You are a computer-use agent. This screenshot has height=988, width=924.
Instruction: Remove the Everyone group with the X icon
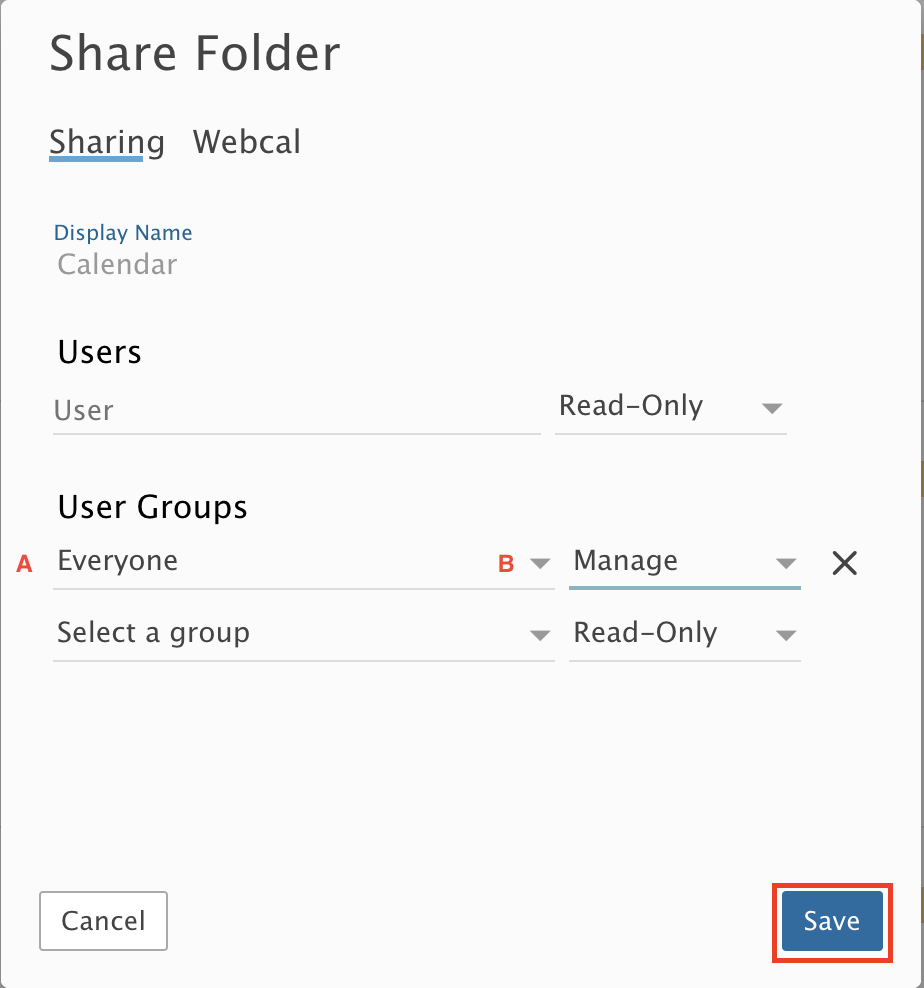(x=844, y=563)
